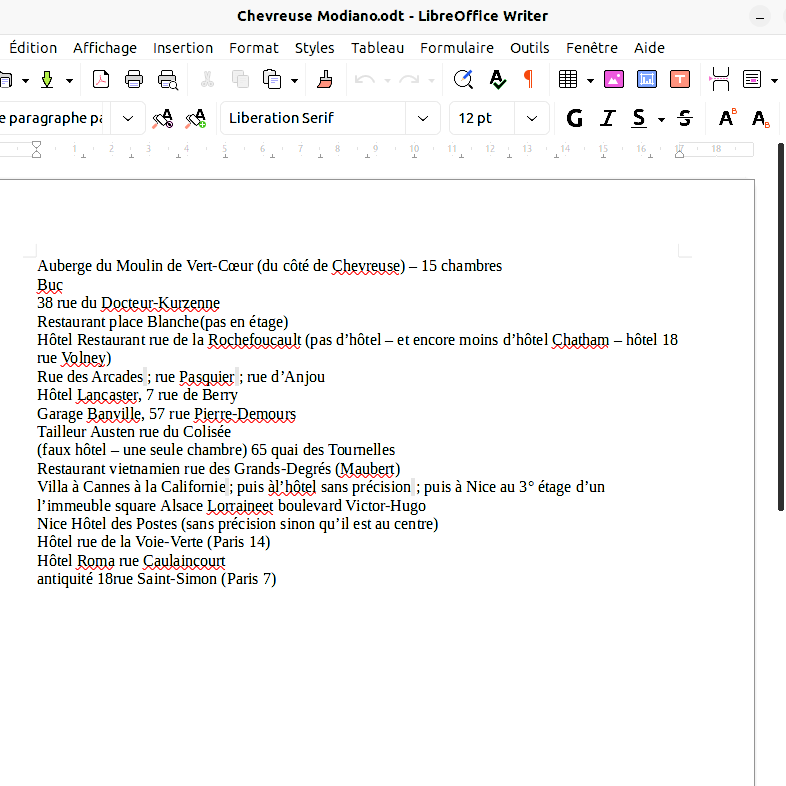Open Print Preview from the toolbar
This screenshot has width=786, height=786.
point(168,80)
